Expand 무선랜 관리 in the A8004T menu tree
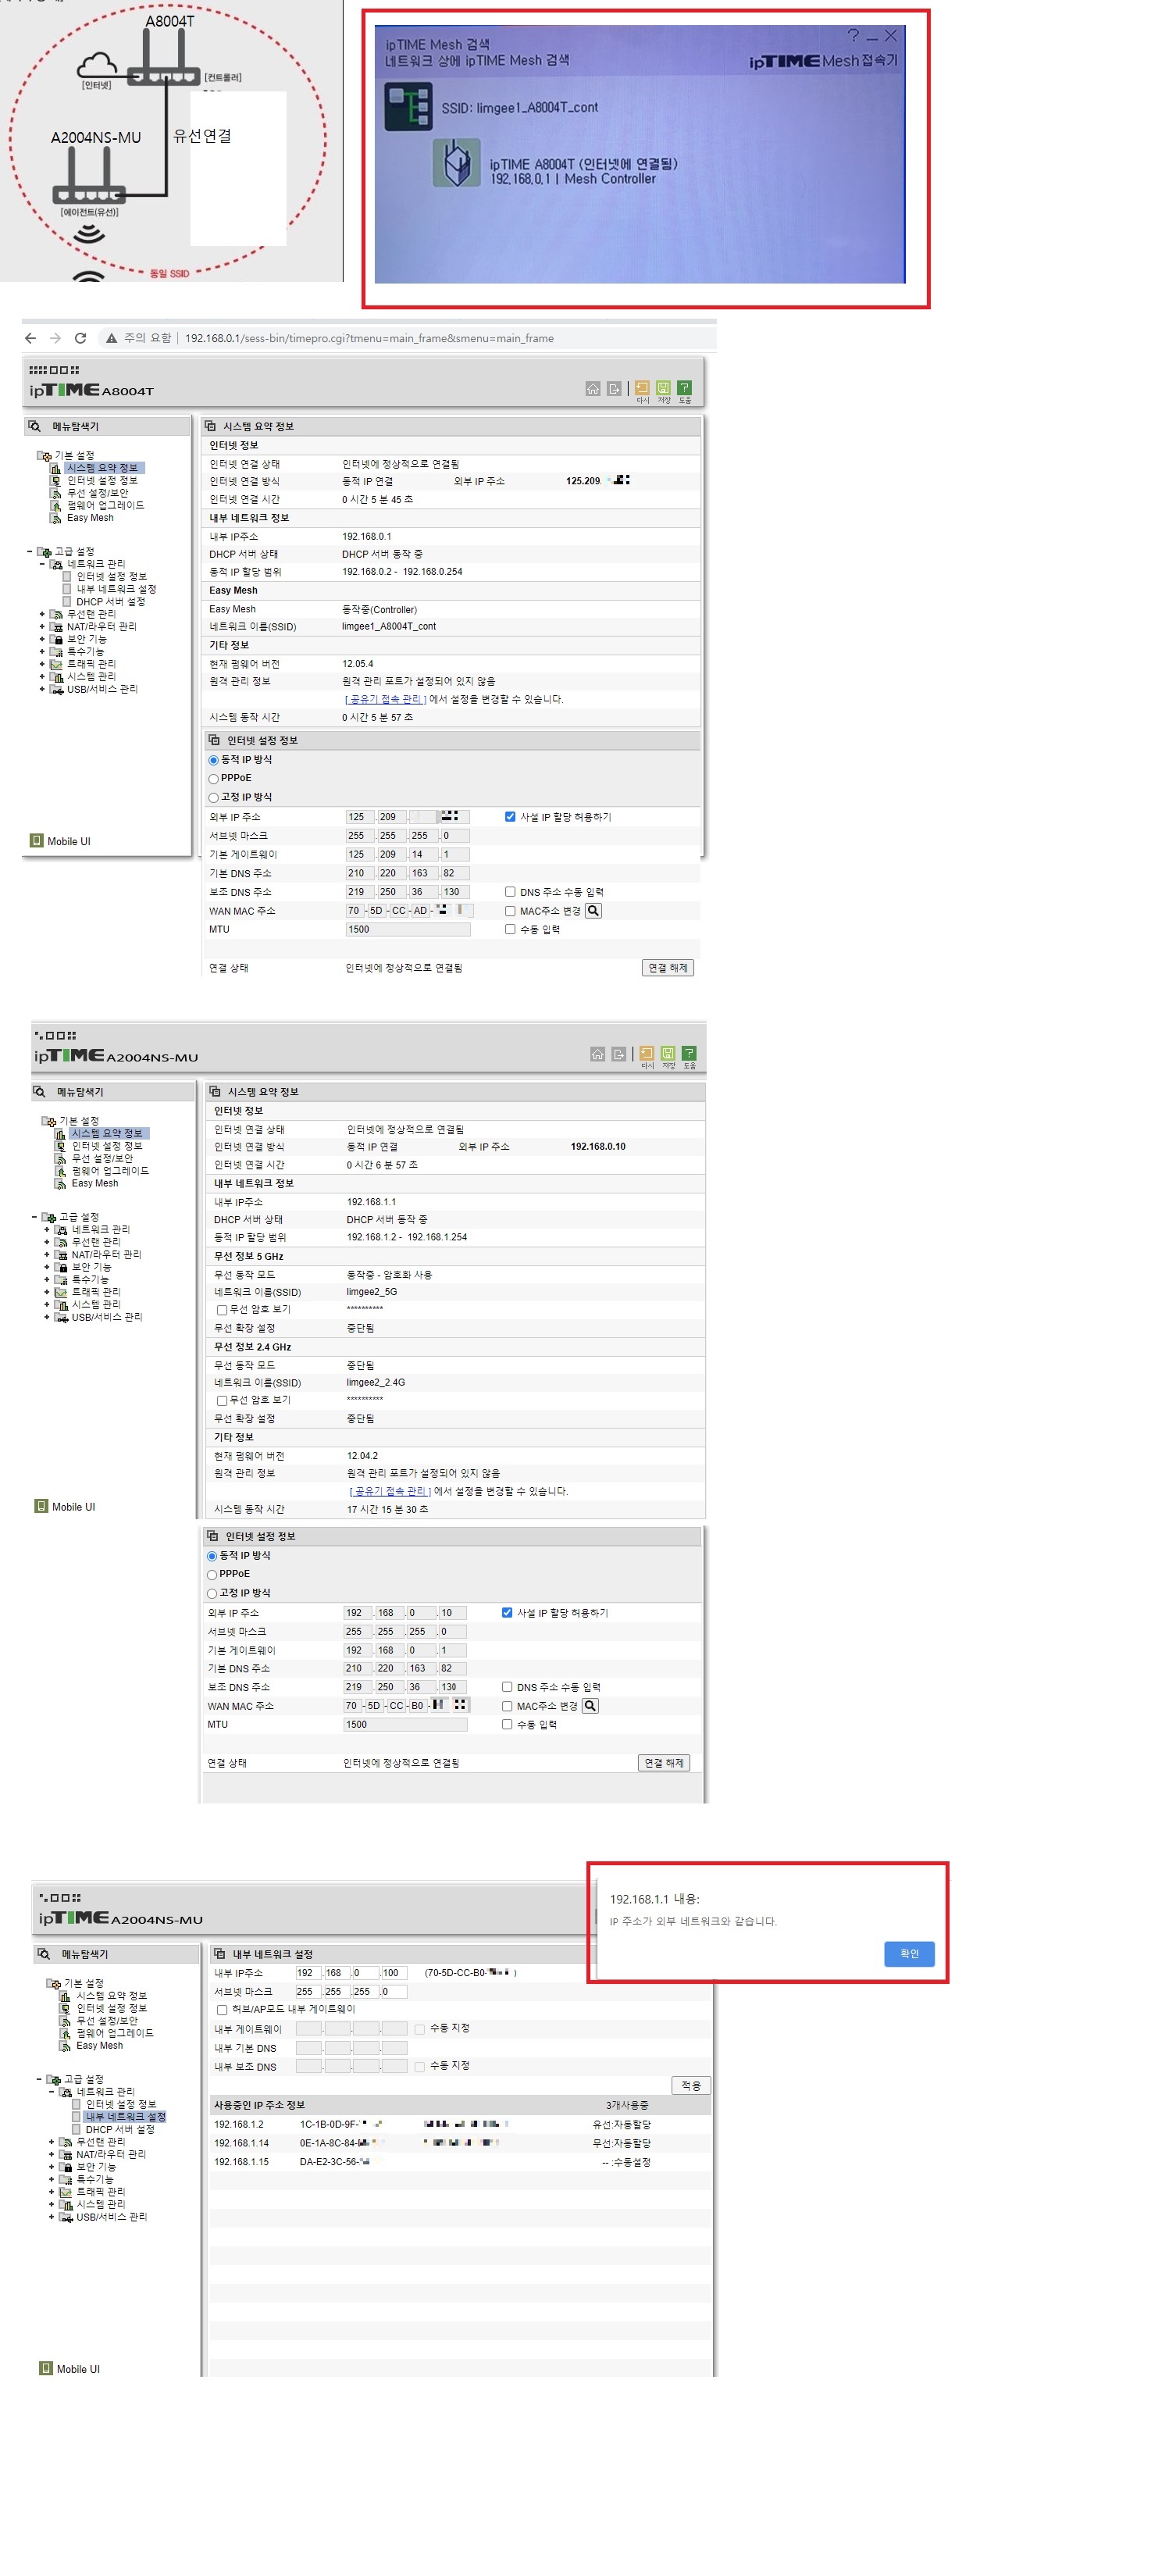This screenshot has width=1151, height=2576. coord(42,614)
